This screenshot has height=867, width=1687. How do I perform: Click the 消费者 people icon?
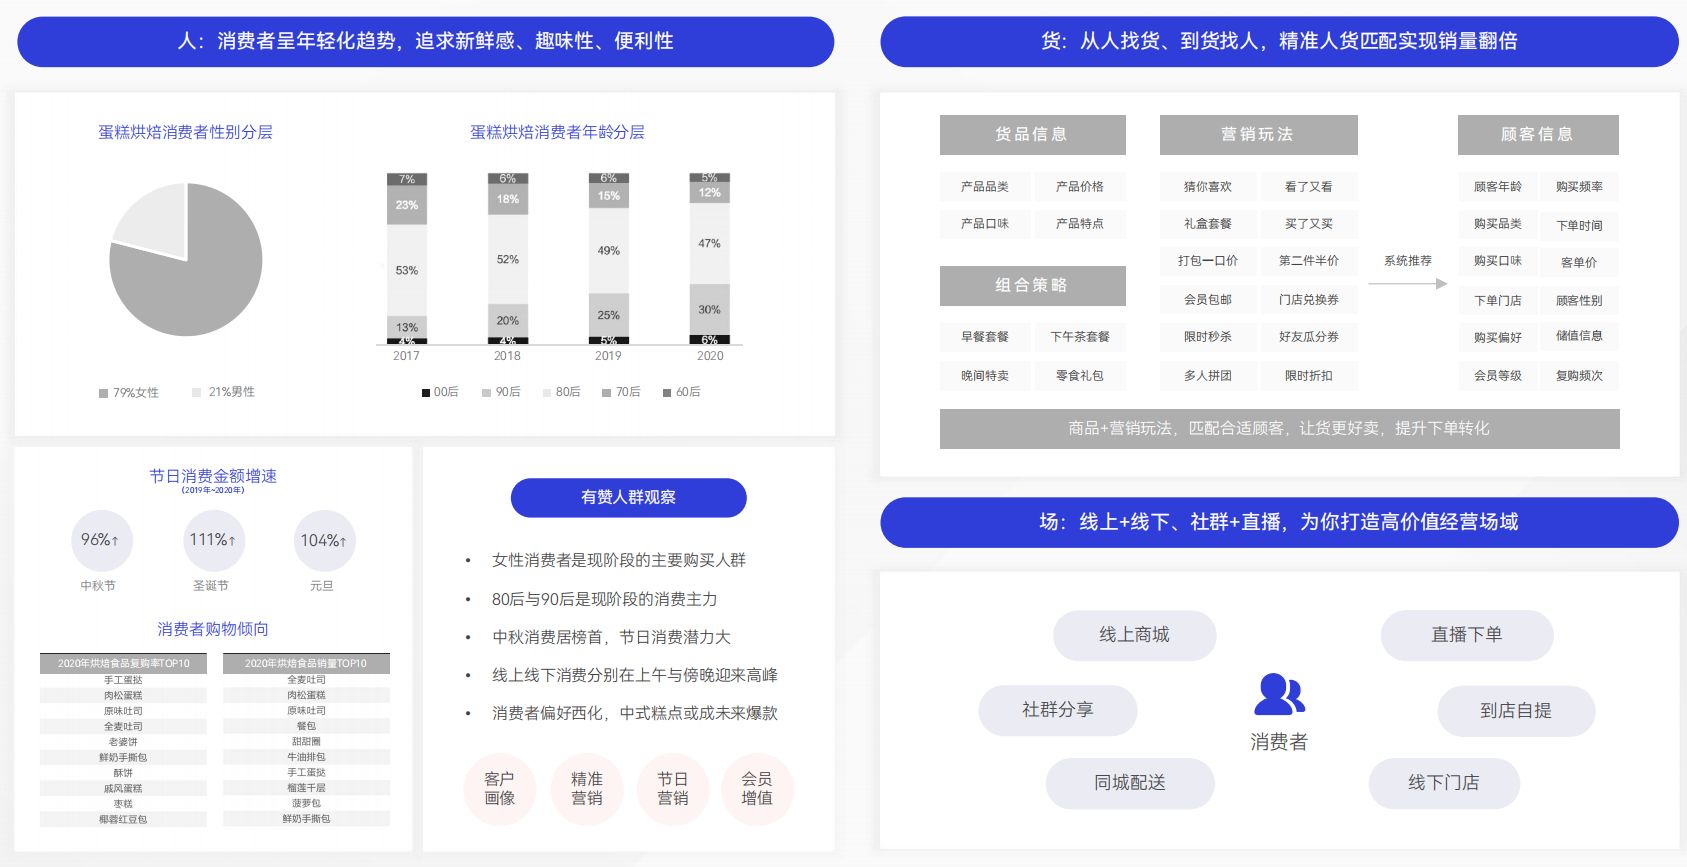click(1279, 695)
